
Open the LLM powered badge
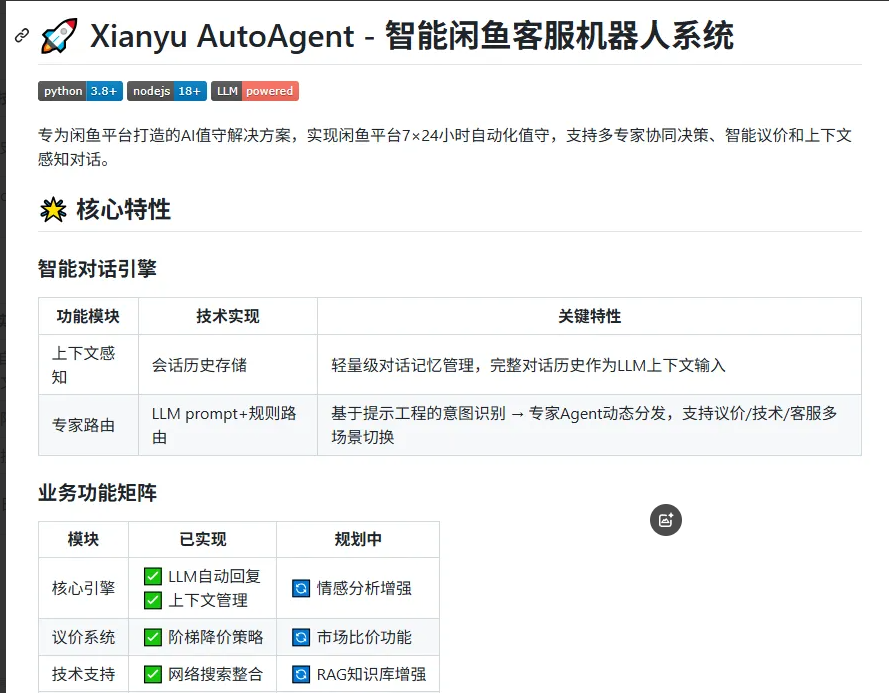pyautogui.click(x=255, y=91)
